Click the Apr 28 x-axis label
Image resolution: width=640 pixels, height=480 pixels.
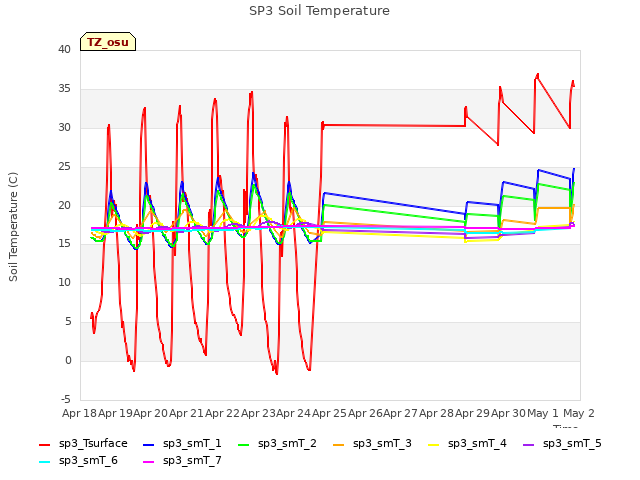point(436,413)
